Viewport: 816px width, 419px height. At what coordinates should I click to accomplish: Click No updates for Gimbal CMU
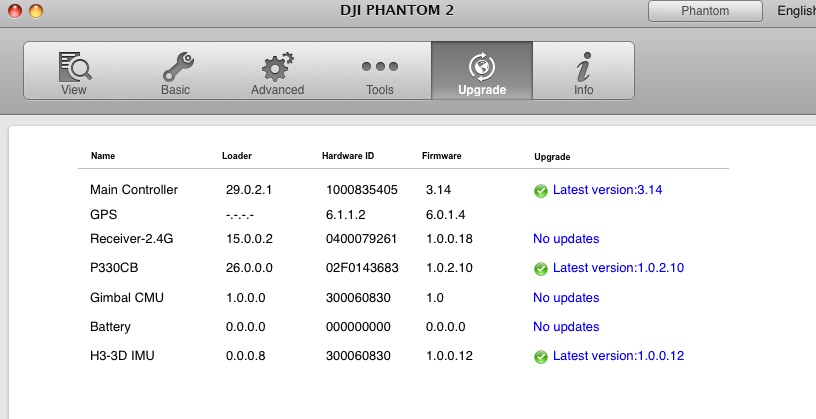pyautogui.click(x=566, y=298)
